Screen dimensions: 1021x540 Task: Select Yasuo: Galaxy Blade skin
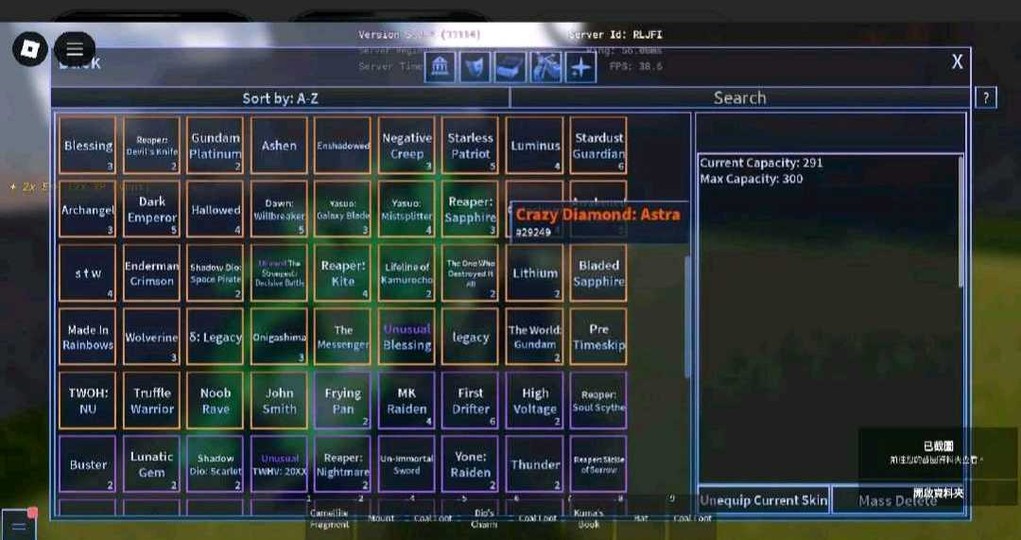pos(343,209)
